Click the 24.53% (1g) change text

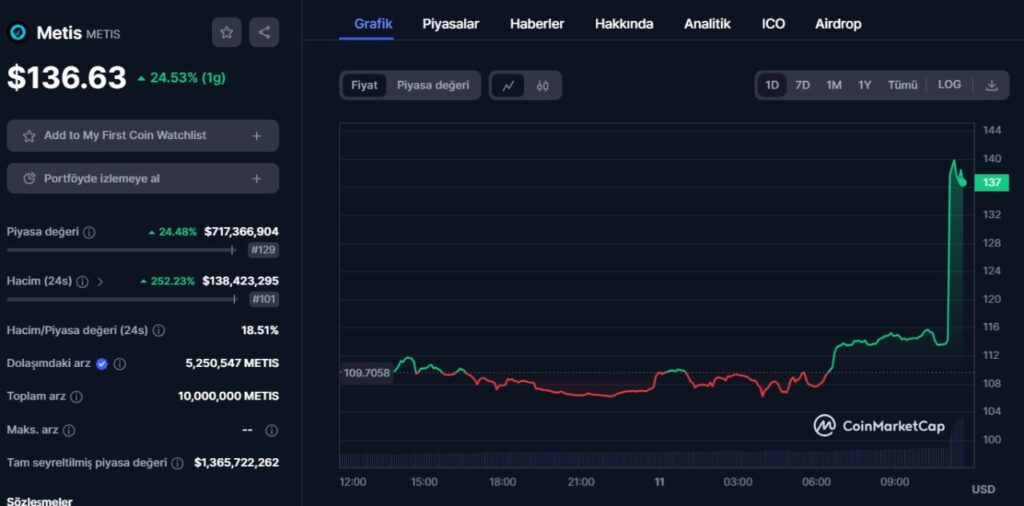pos(181,78)
